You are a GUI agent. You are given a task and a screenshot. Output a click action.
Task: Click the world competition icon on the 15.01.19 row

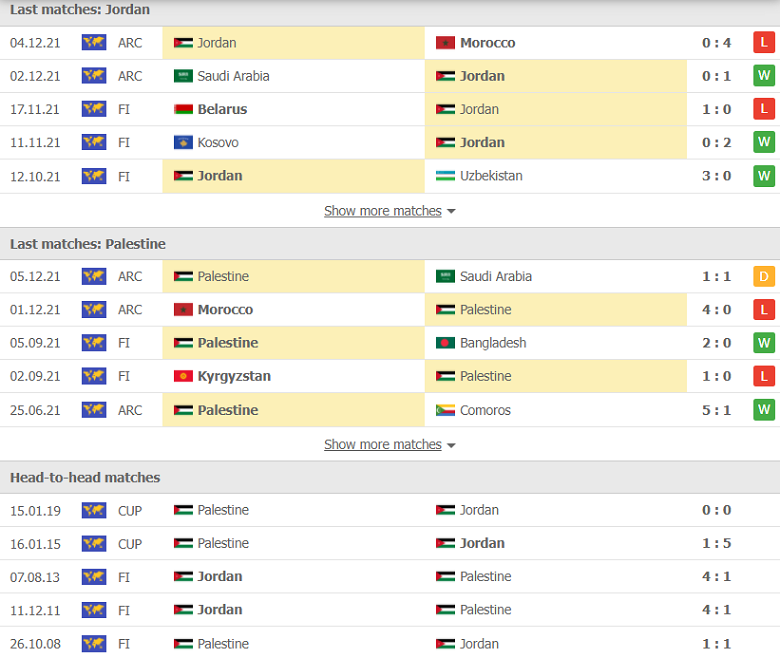[94, 510]
